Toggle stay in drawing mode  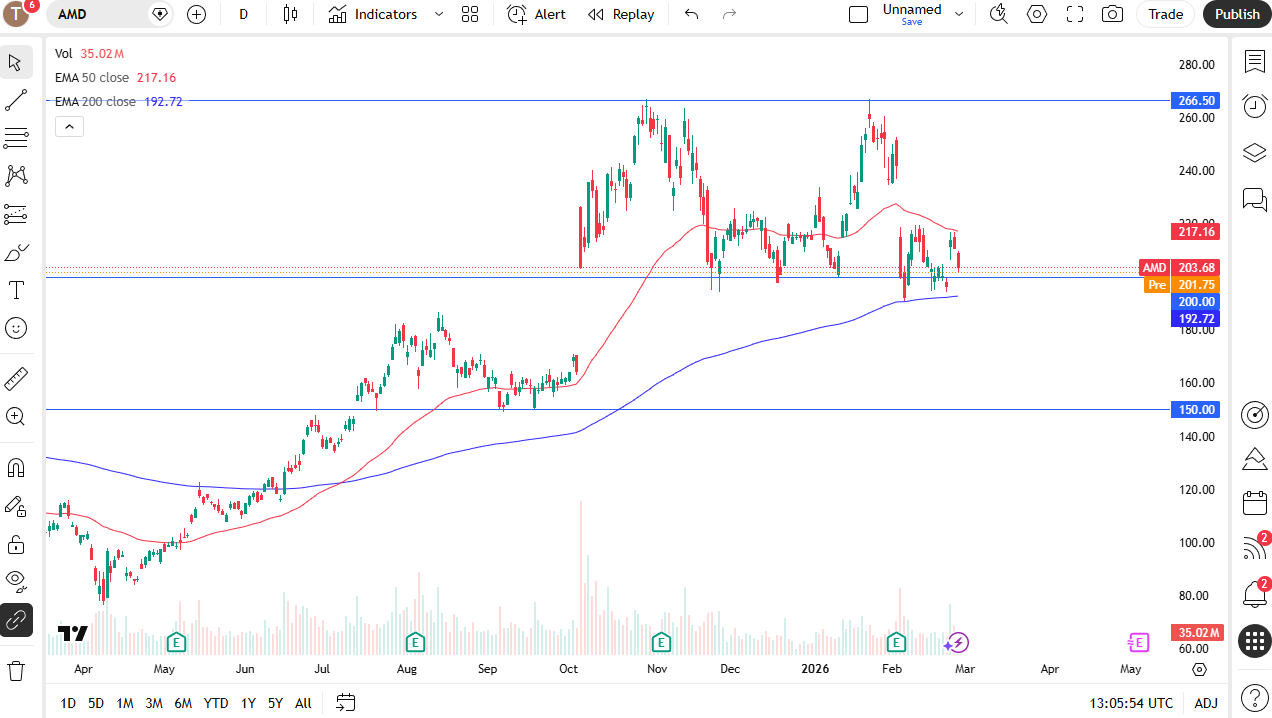[16, 506]
